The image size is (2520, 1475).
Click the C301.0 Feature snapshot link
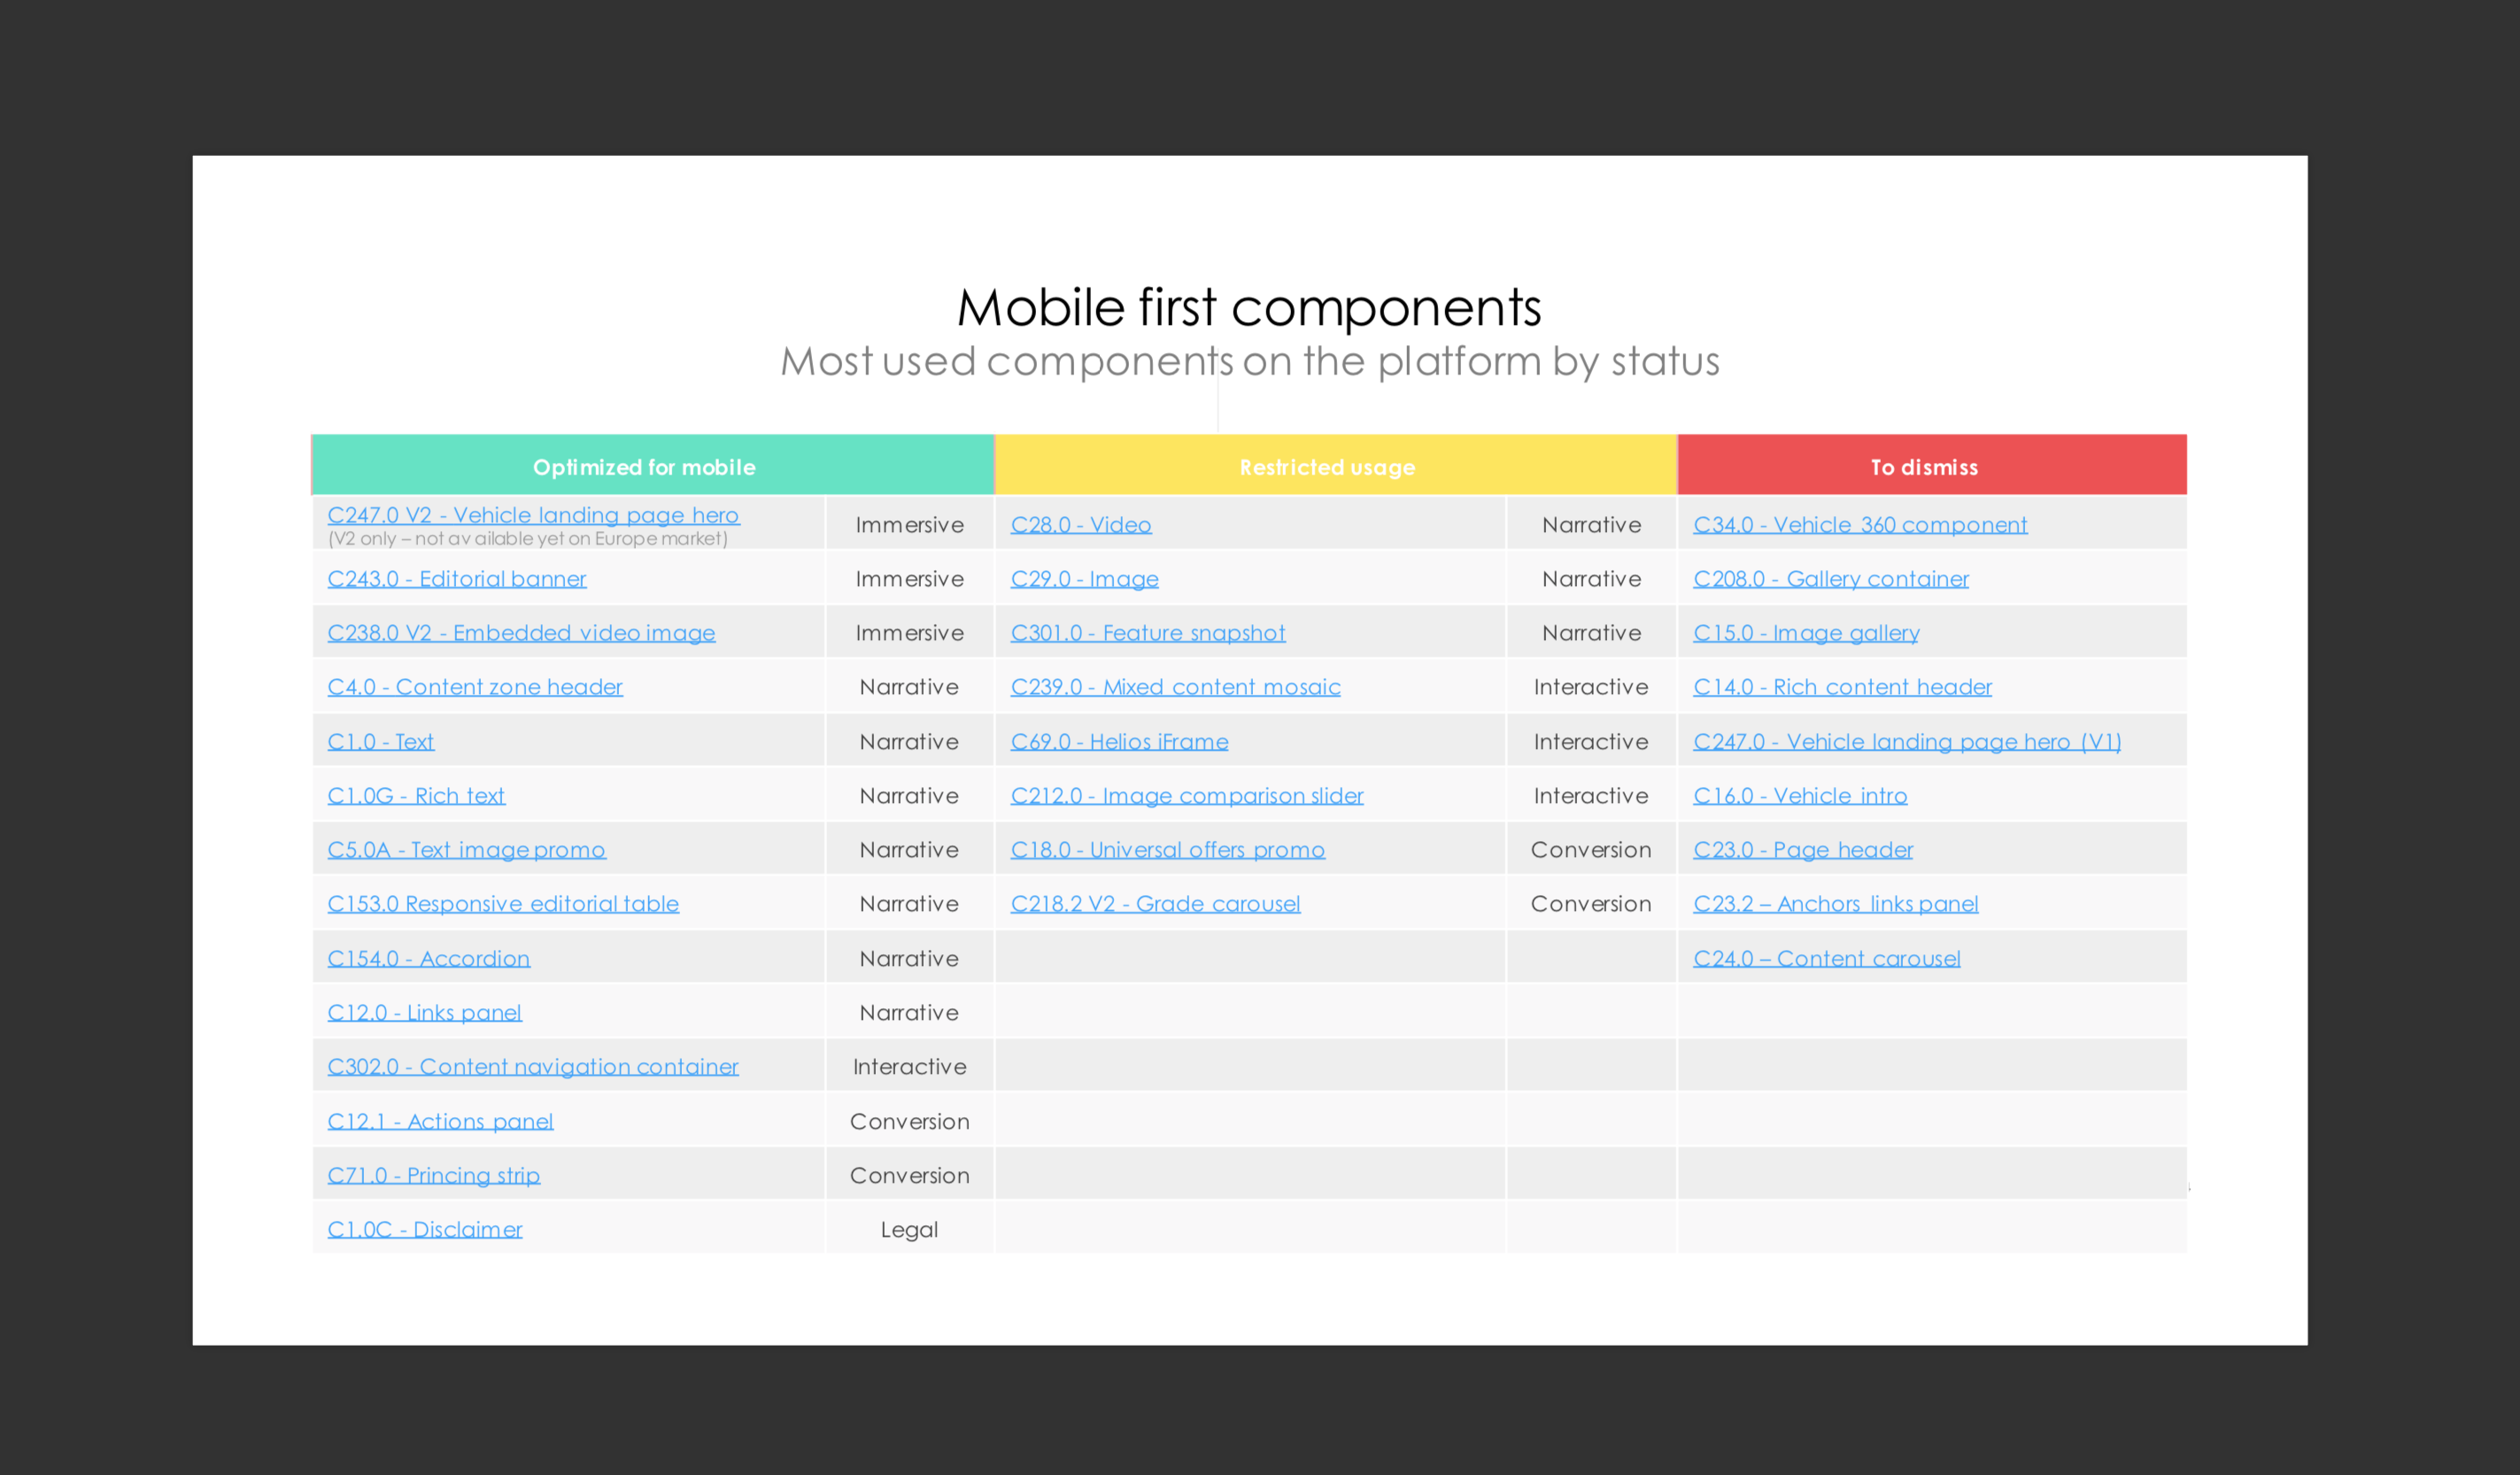click(x=1148, y=633)
